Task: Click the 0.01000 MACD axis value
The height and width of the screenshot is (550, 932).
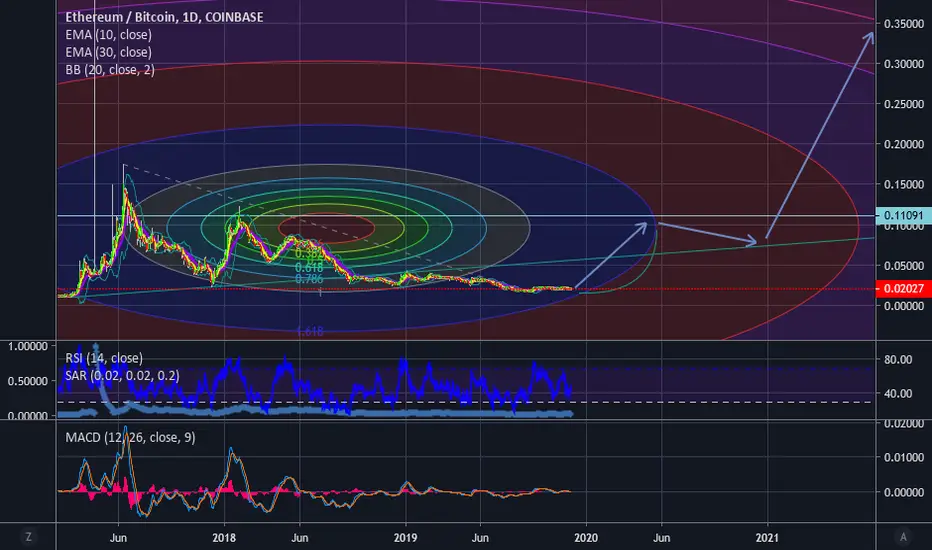Action: [903, 457]
